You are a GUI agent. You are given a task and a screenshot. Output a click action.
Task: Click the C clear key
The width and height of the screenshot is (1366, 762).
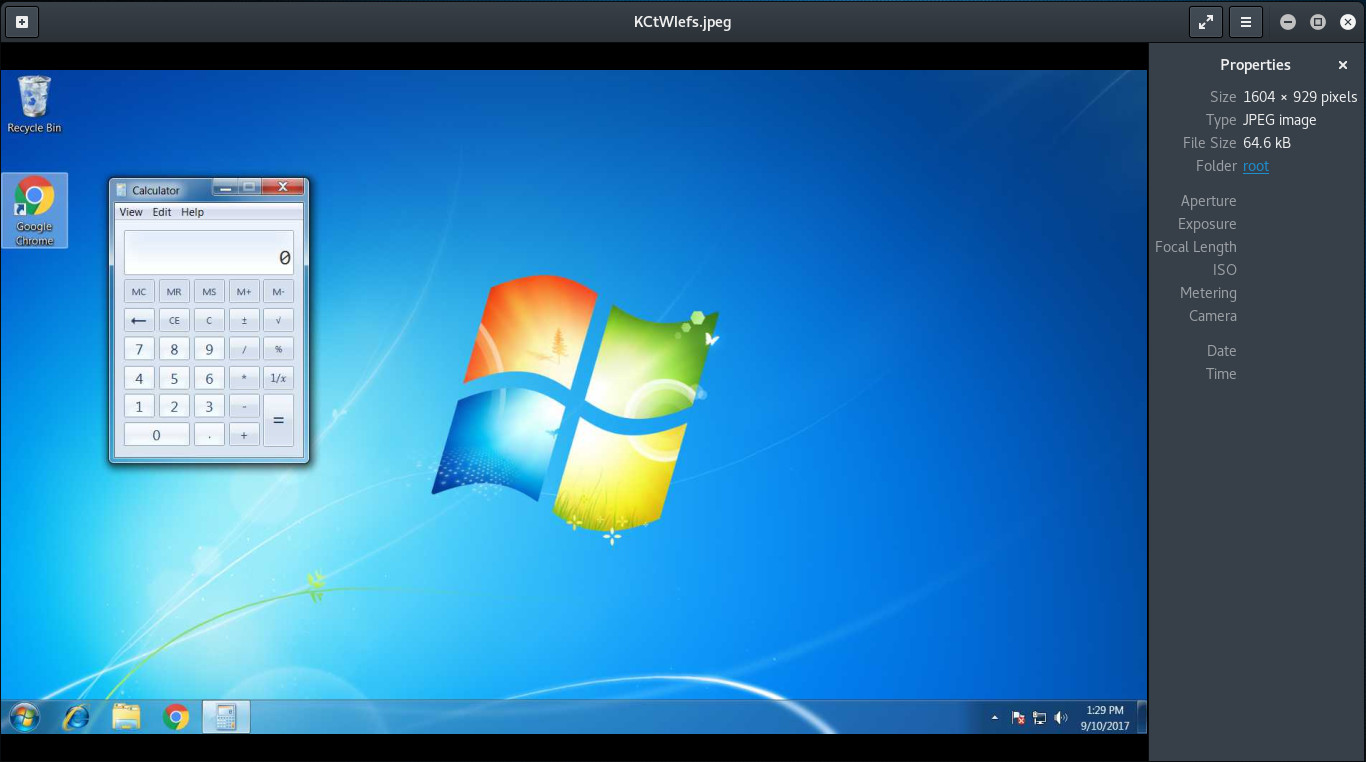[209, 321]
